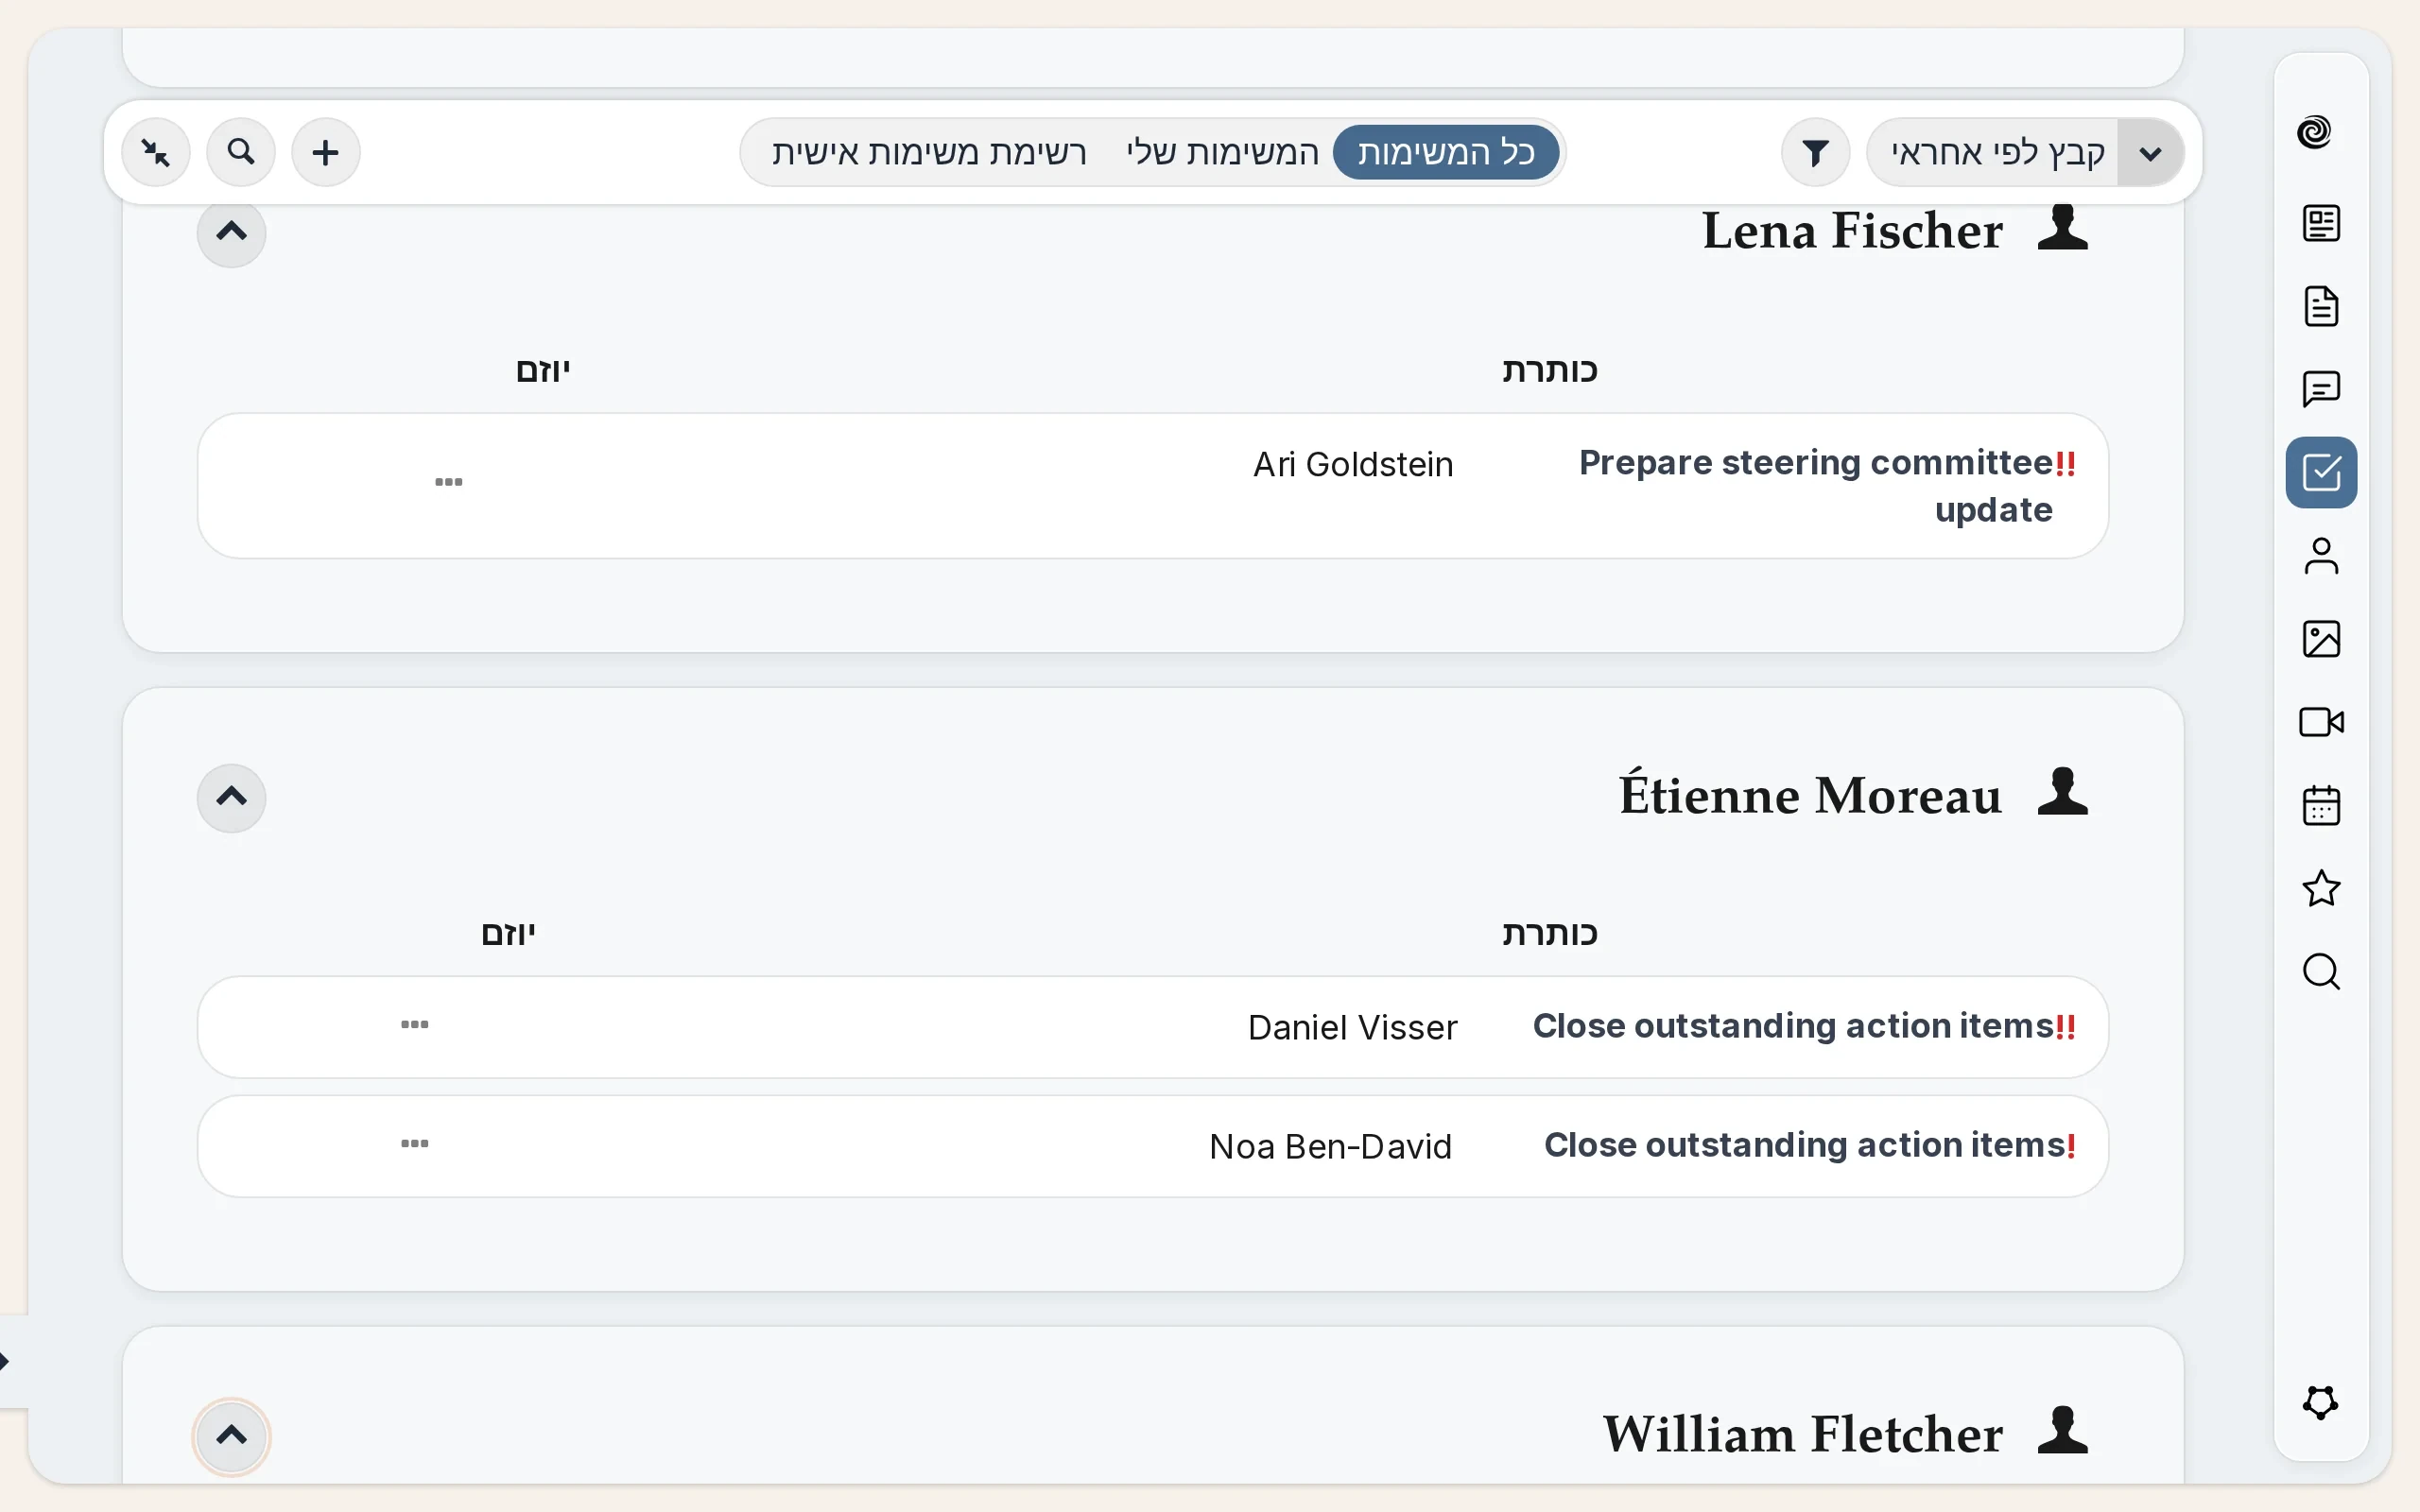Click the collapse arrows toolbar button
This screenshot has height=1512, width=2420.
[155, 152]
